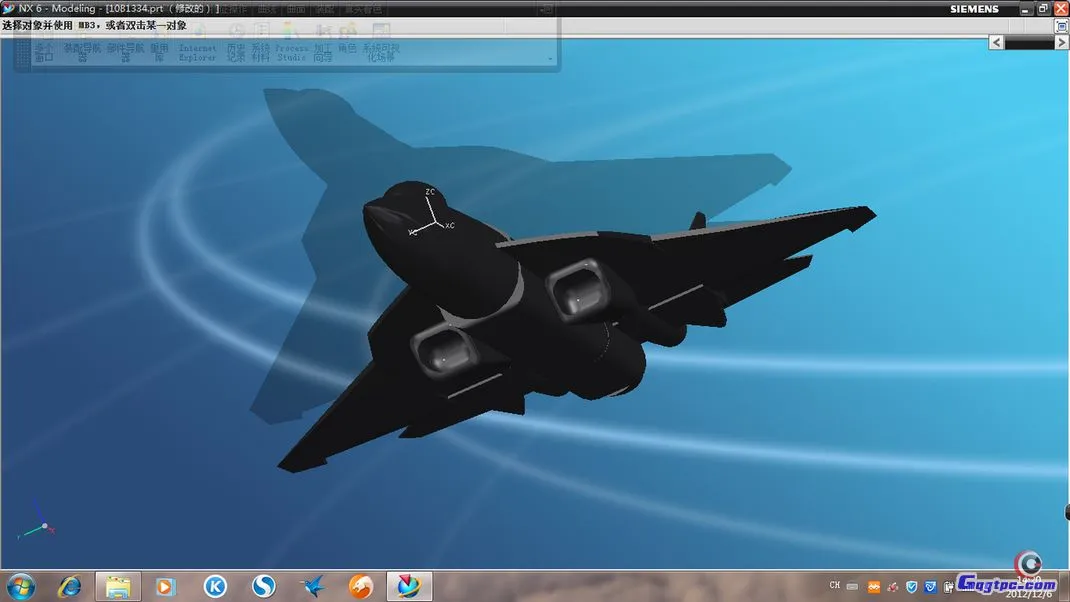Open the Windows Start menu
The image size is (1070, 602).
[x=20, y=585]
